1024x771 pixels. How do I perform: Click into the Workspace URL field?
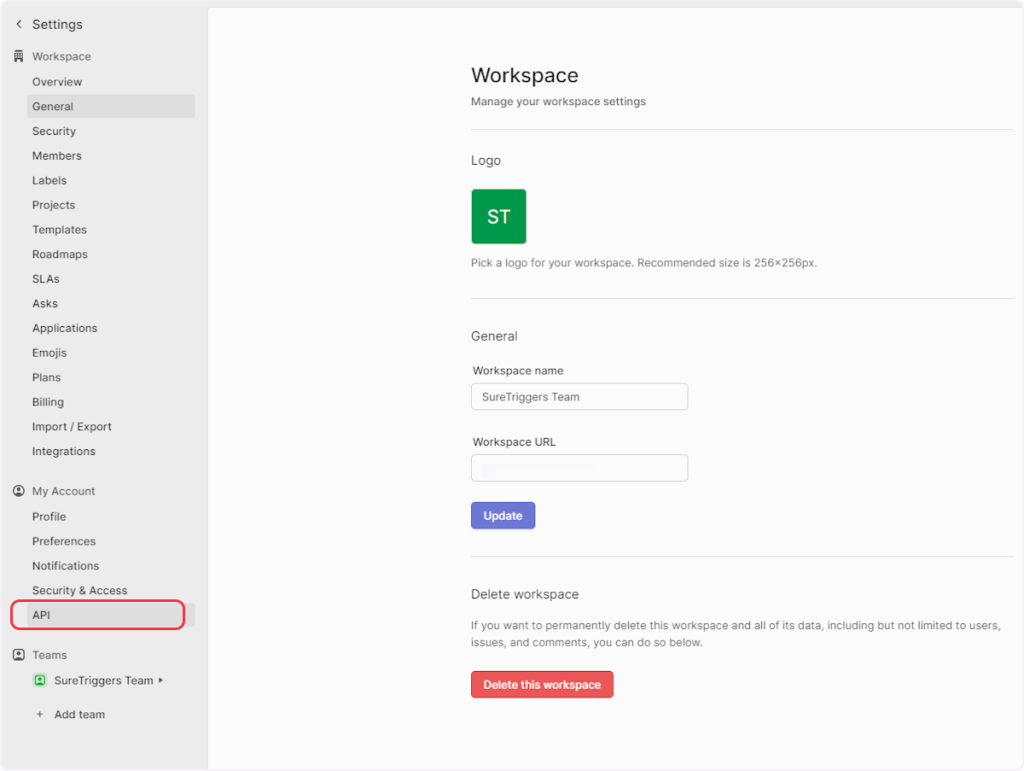pyautogui.click(x=579, y=468)
